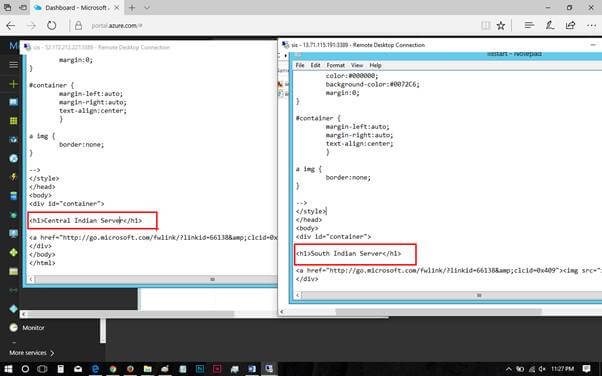Add page to favorites with star icon
The width and height of the screenshot is (602, 376).
tap(501, 26)
